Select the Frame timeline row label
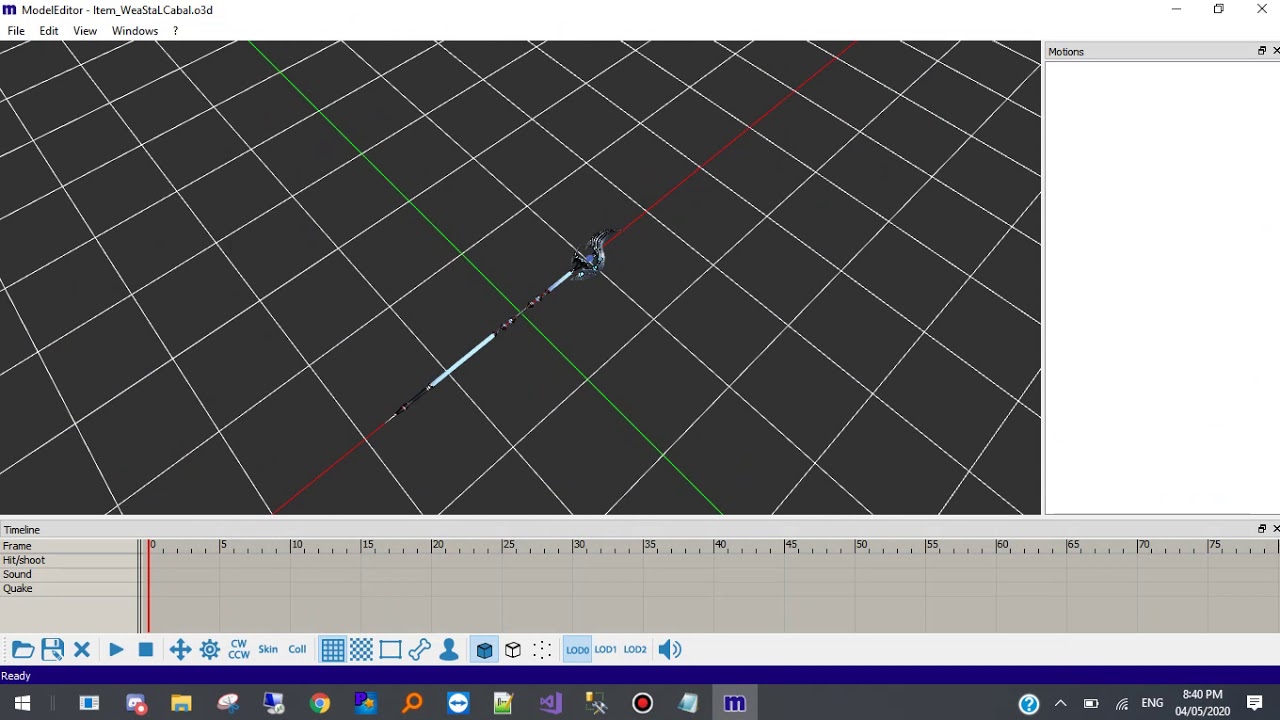Image resolution: width=1280 pixels, height=720 pixels. pyautogui.click(x=17, y=546)
